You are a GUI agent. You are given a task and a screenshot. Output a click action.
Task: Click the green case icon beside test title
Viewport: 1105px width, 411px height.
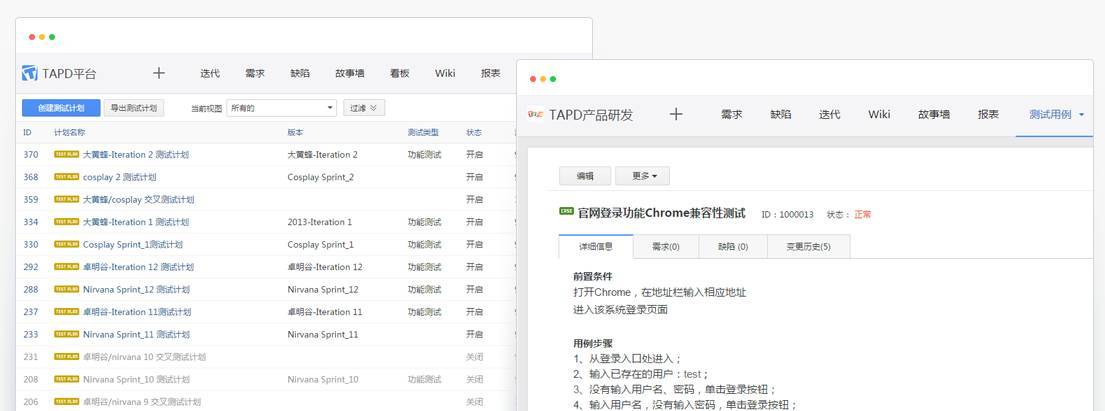tap(566, 212)
